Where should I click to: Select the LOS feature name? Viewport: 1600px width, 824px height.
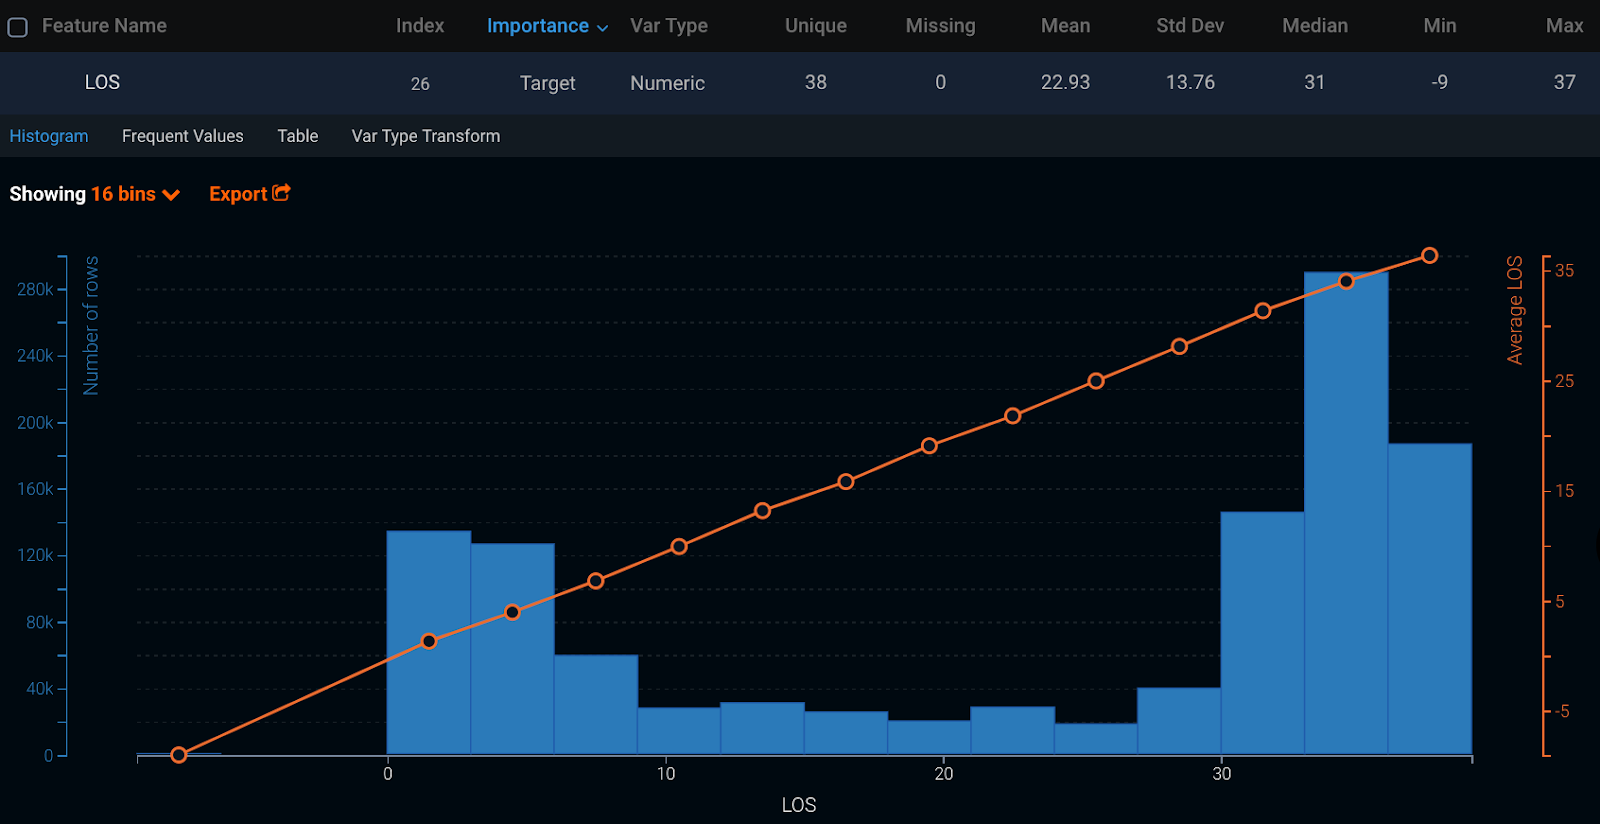102,82
